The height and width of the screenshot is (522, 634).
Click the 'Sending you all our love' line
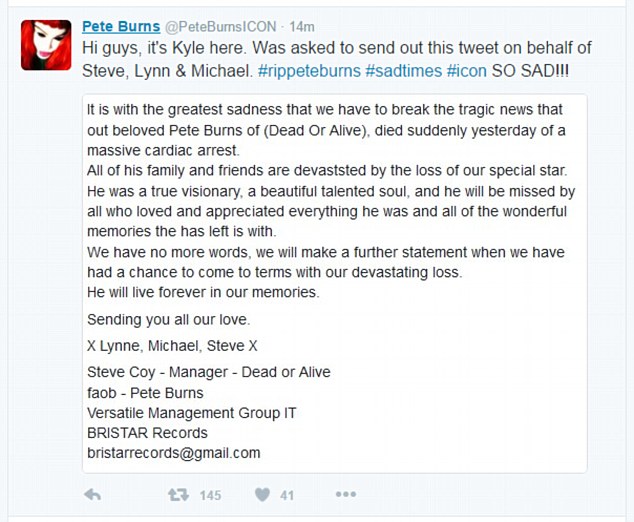click(x=168, y=320)
